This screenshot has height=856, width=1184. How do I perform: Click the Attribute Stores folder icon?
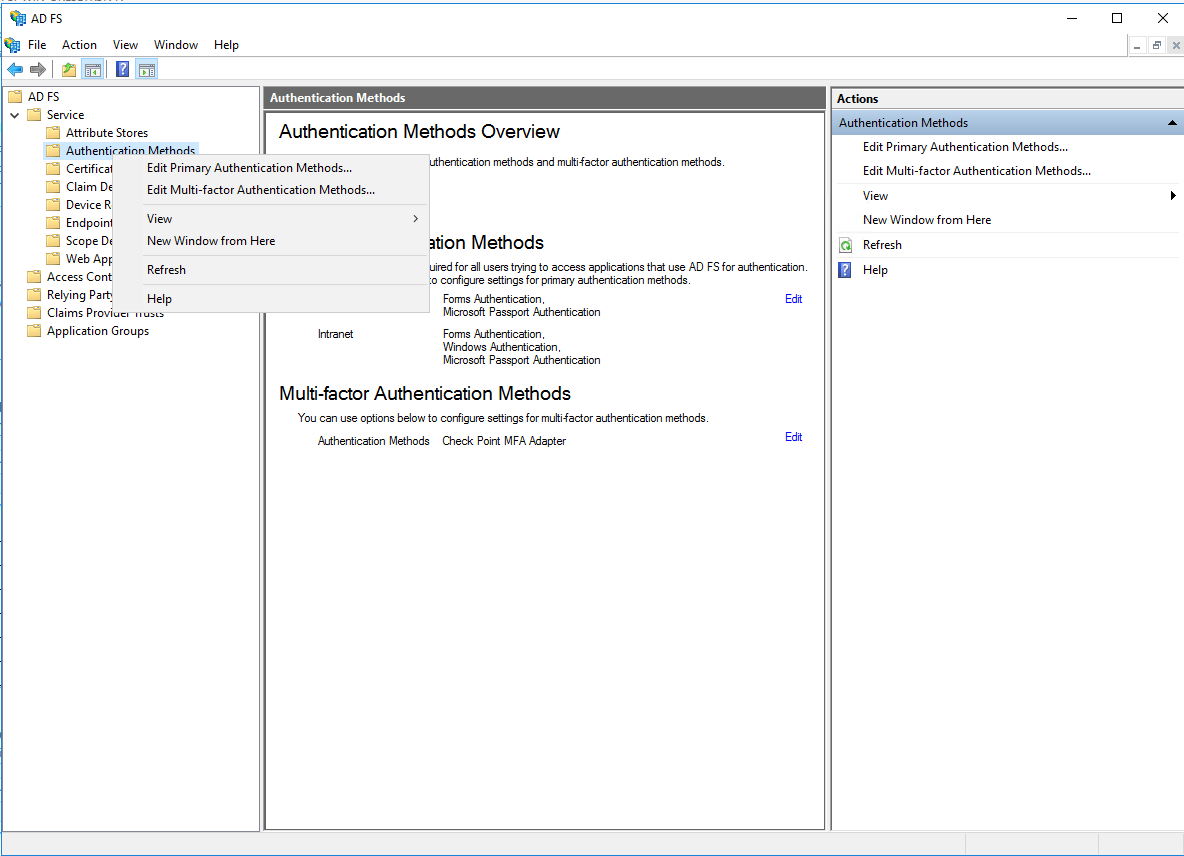(53, 133)
